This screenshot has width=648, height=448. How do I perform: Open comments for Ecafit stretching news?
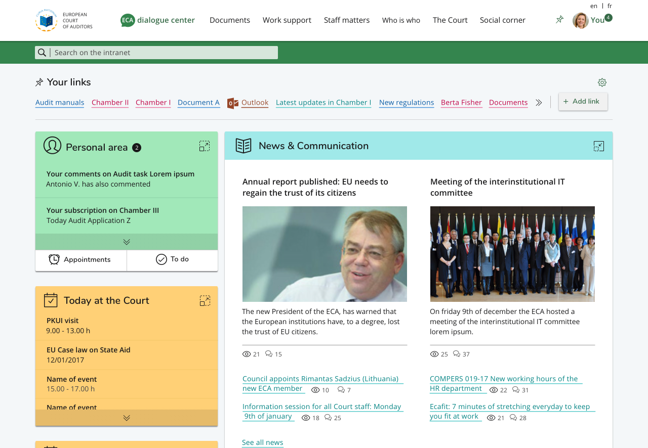[513, 418]
